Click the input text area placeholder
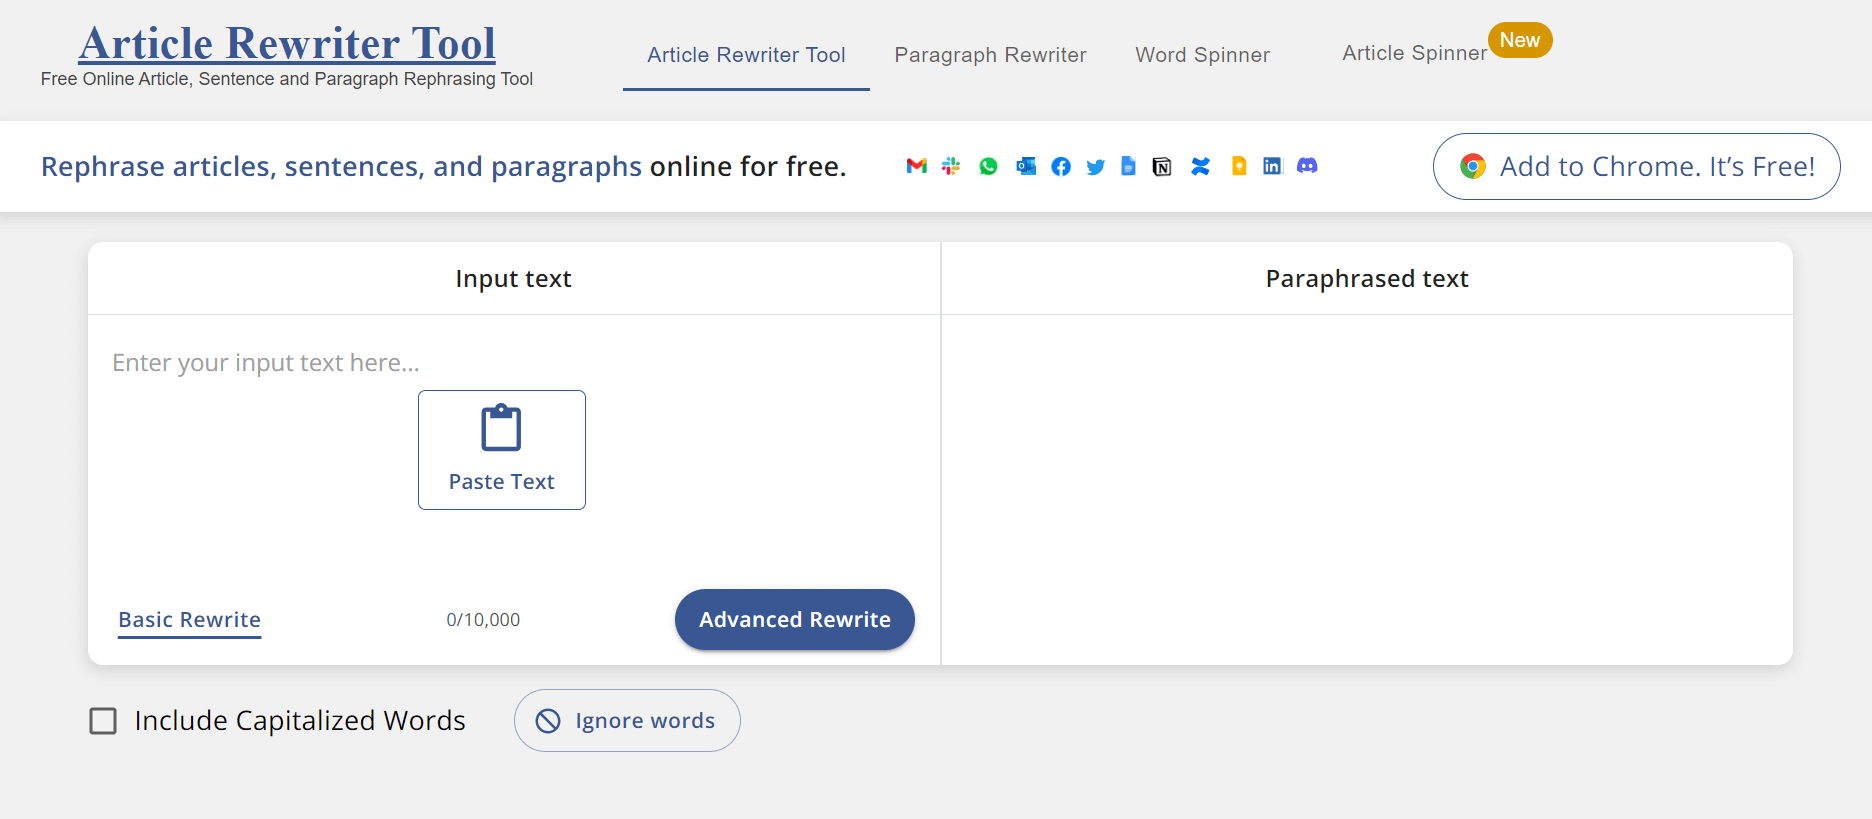 click(266, 363)
